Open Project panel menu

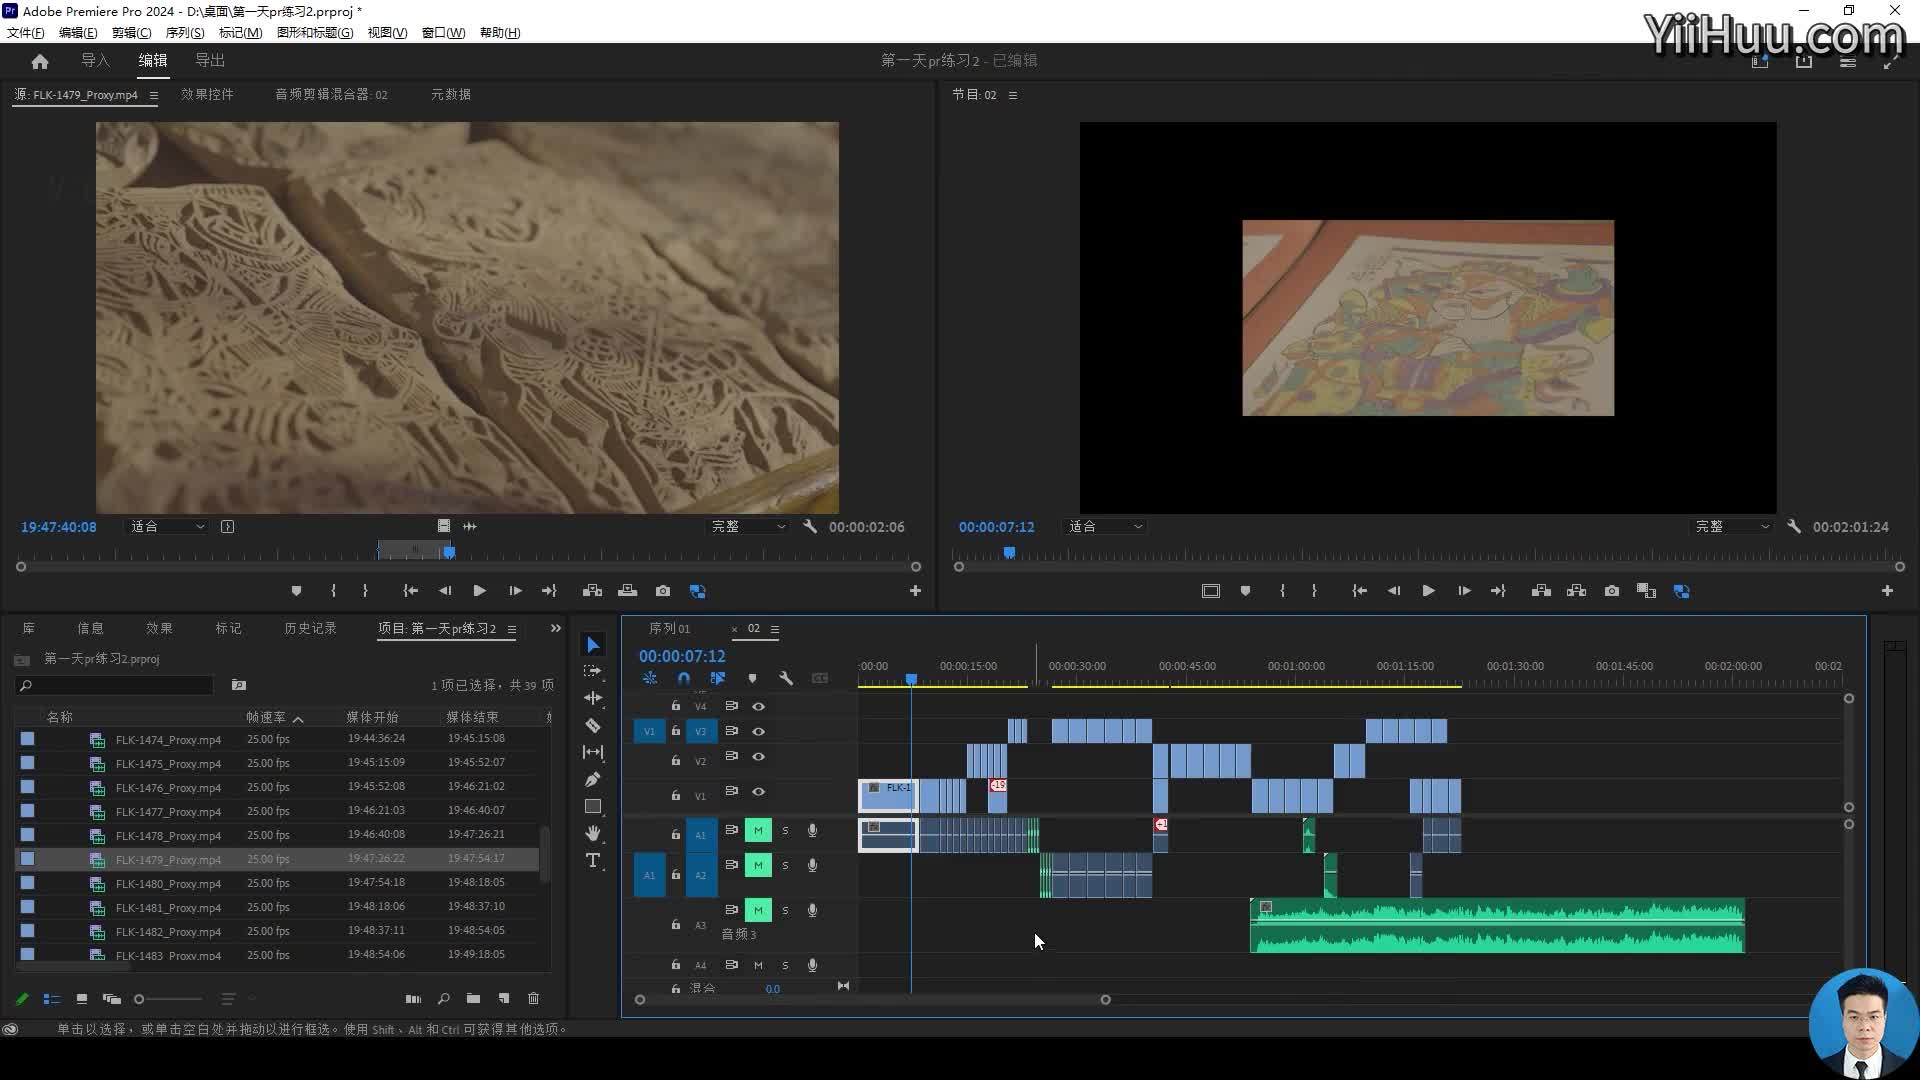pyautogui.click(x=512, y=629)
